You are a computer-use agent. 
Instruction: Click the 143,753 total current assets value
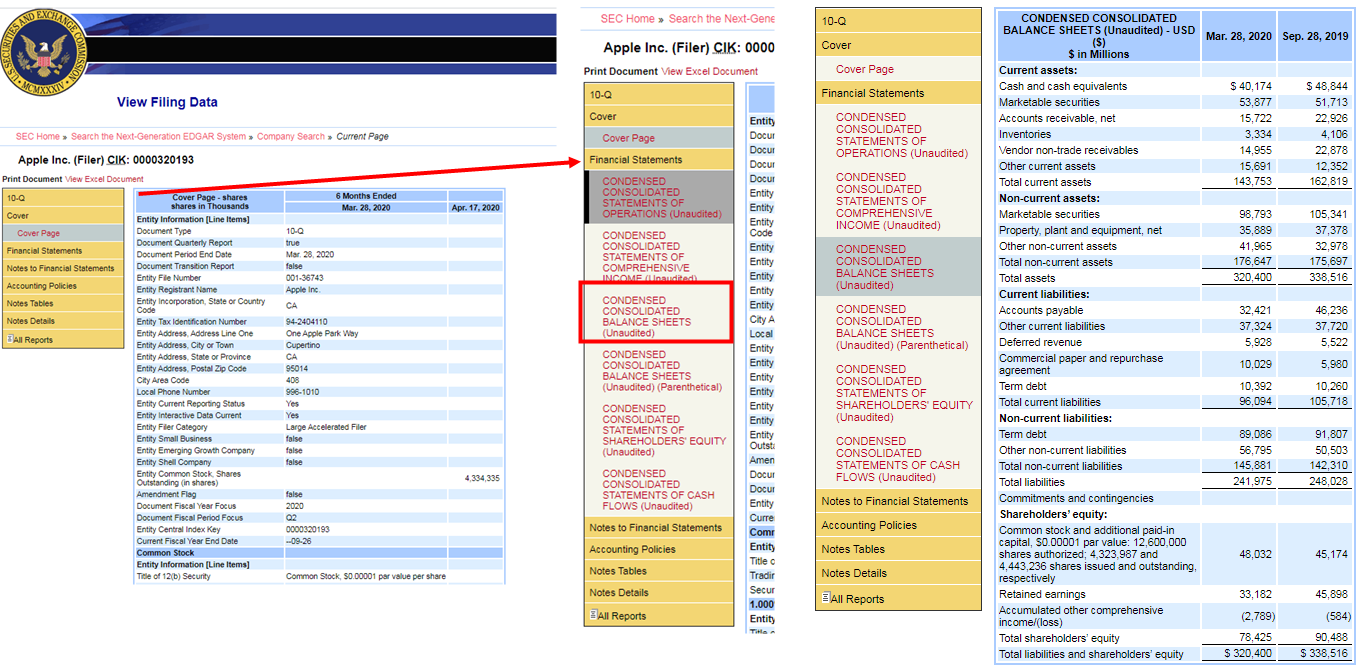(x=1255, y=182)
